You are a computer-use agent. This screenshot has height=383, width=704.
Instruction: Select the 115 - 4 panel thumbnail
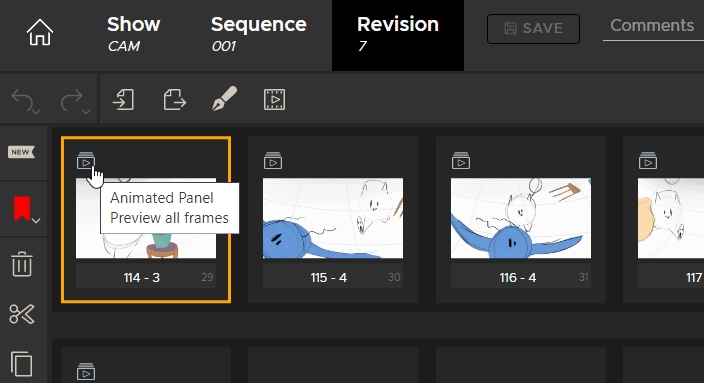click(333, 218)
